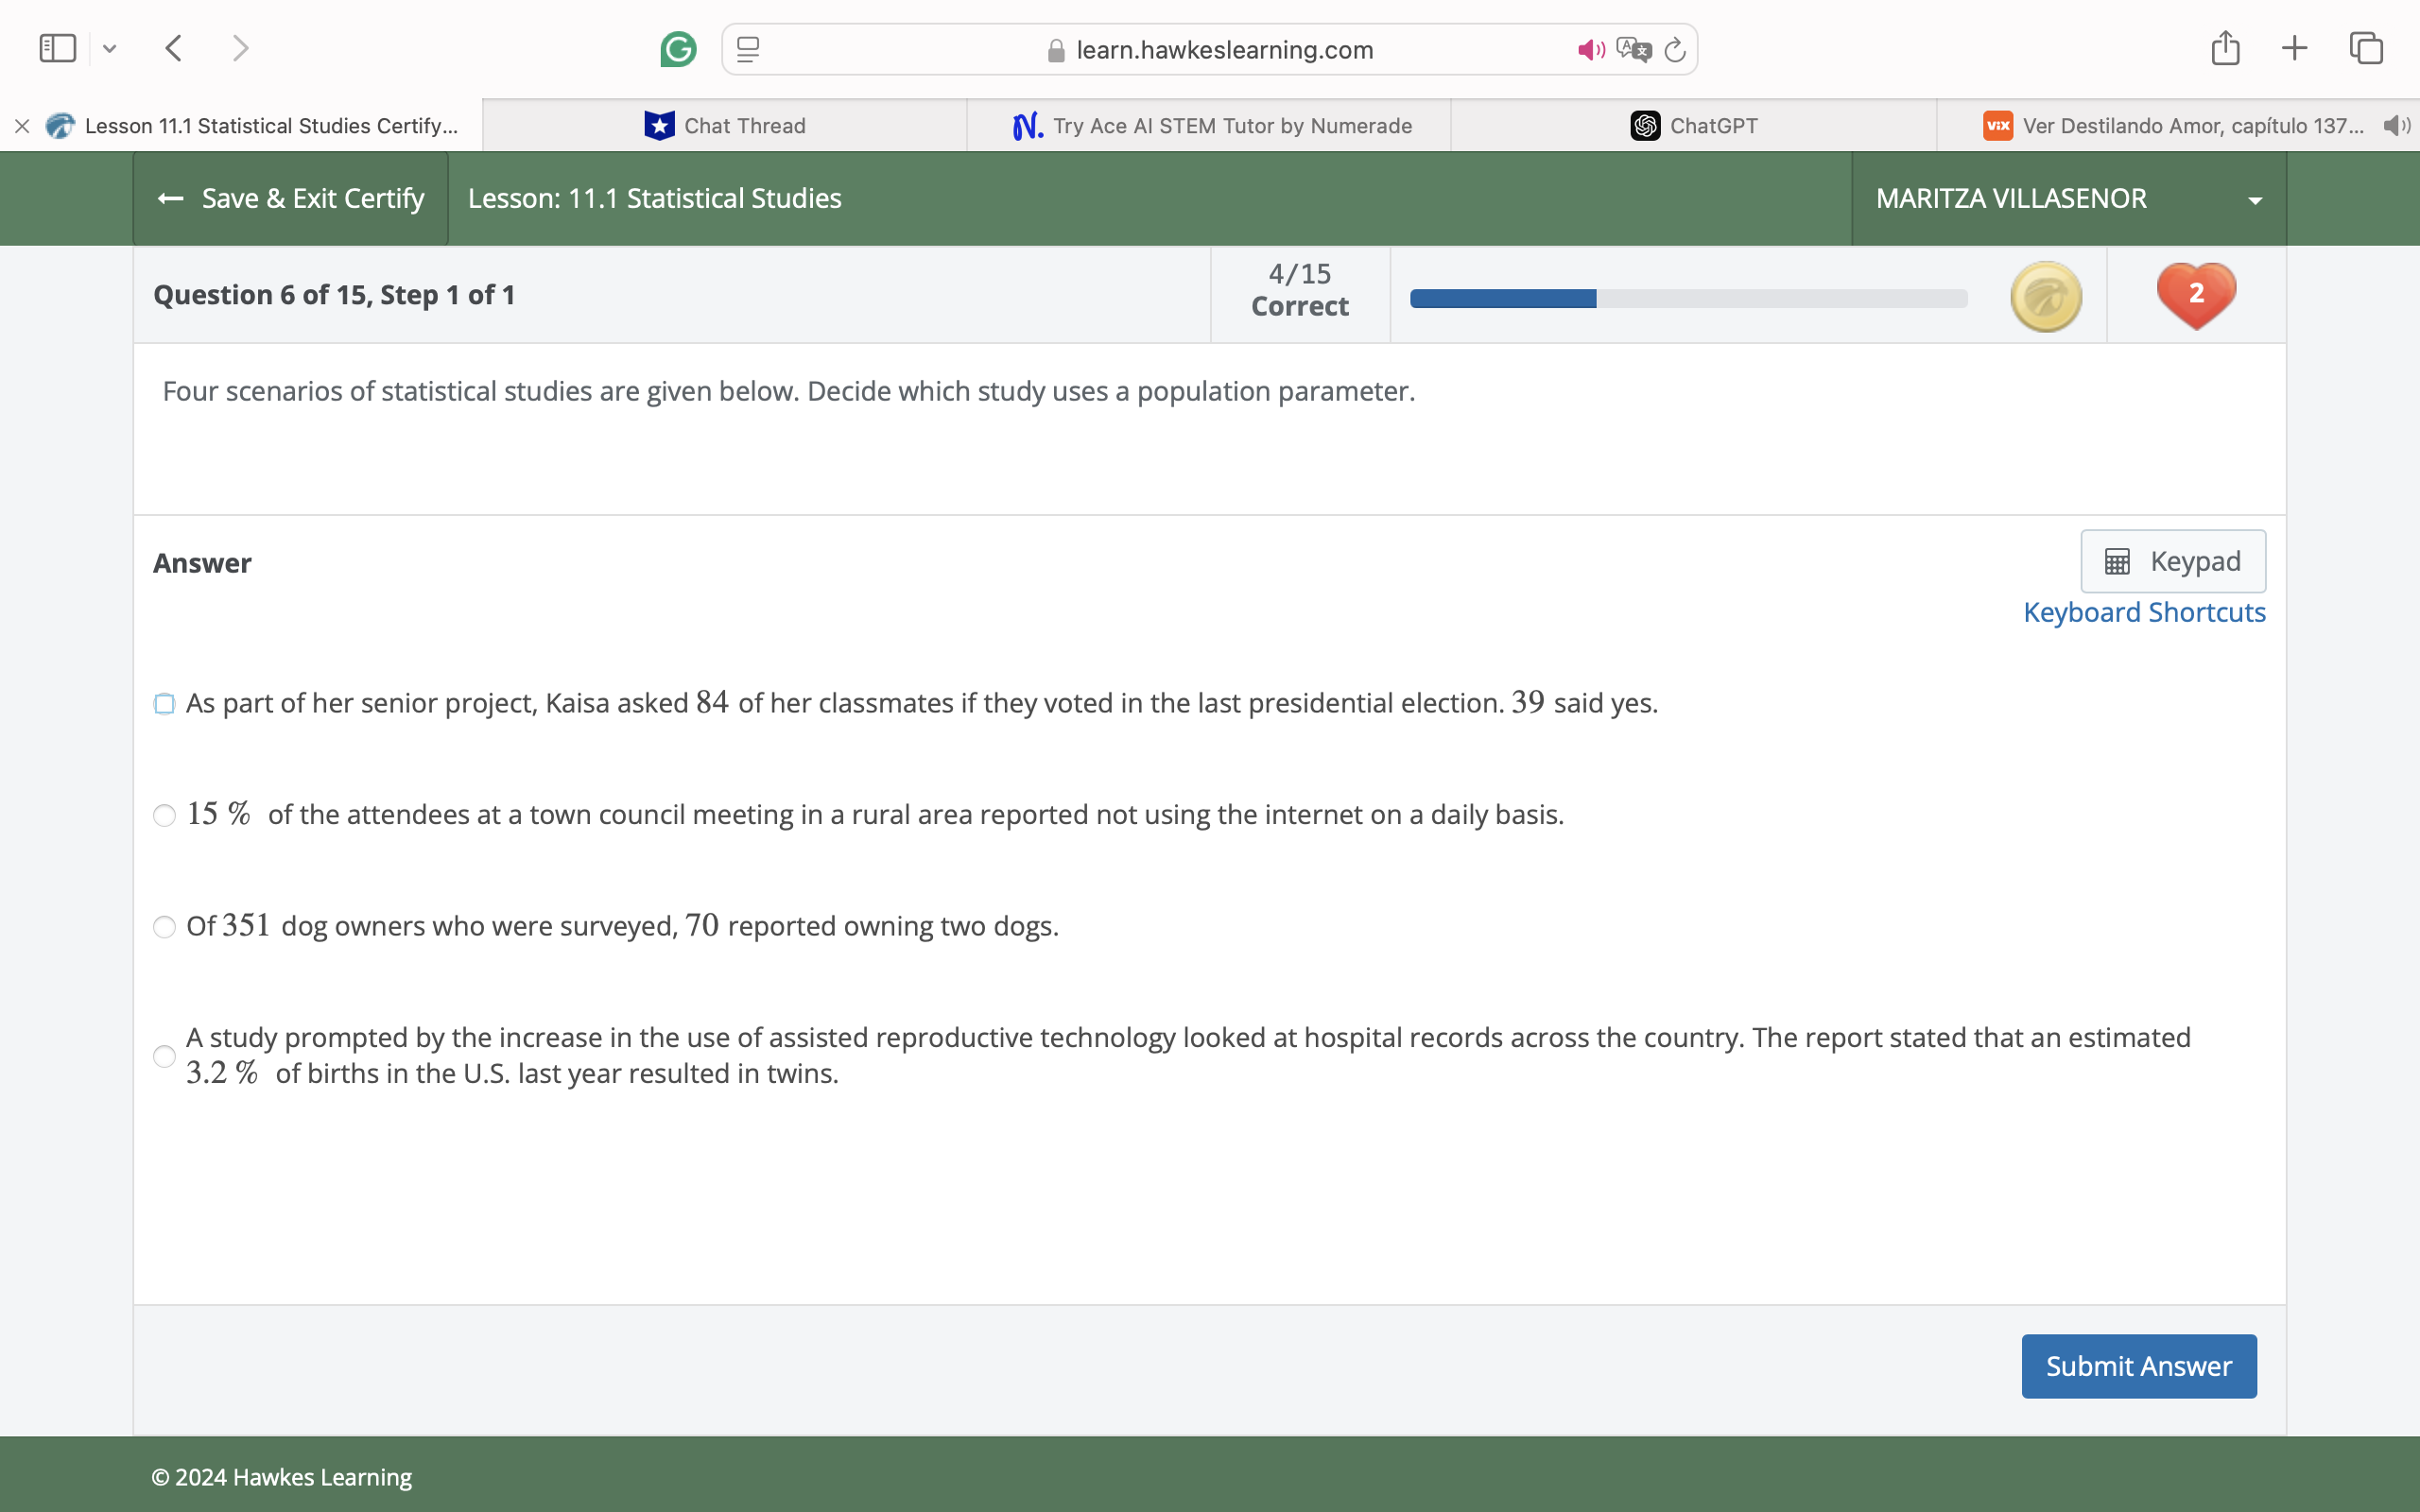The image size is (2420, 1512).
Task: Open the Share sheet icon
Action: pyautogui.click(x=2224, y=48)
